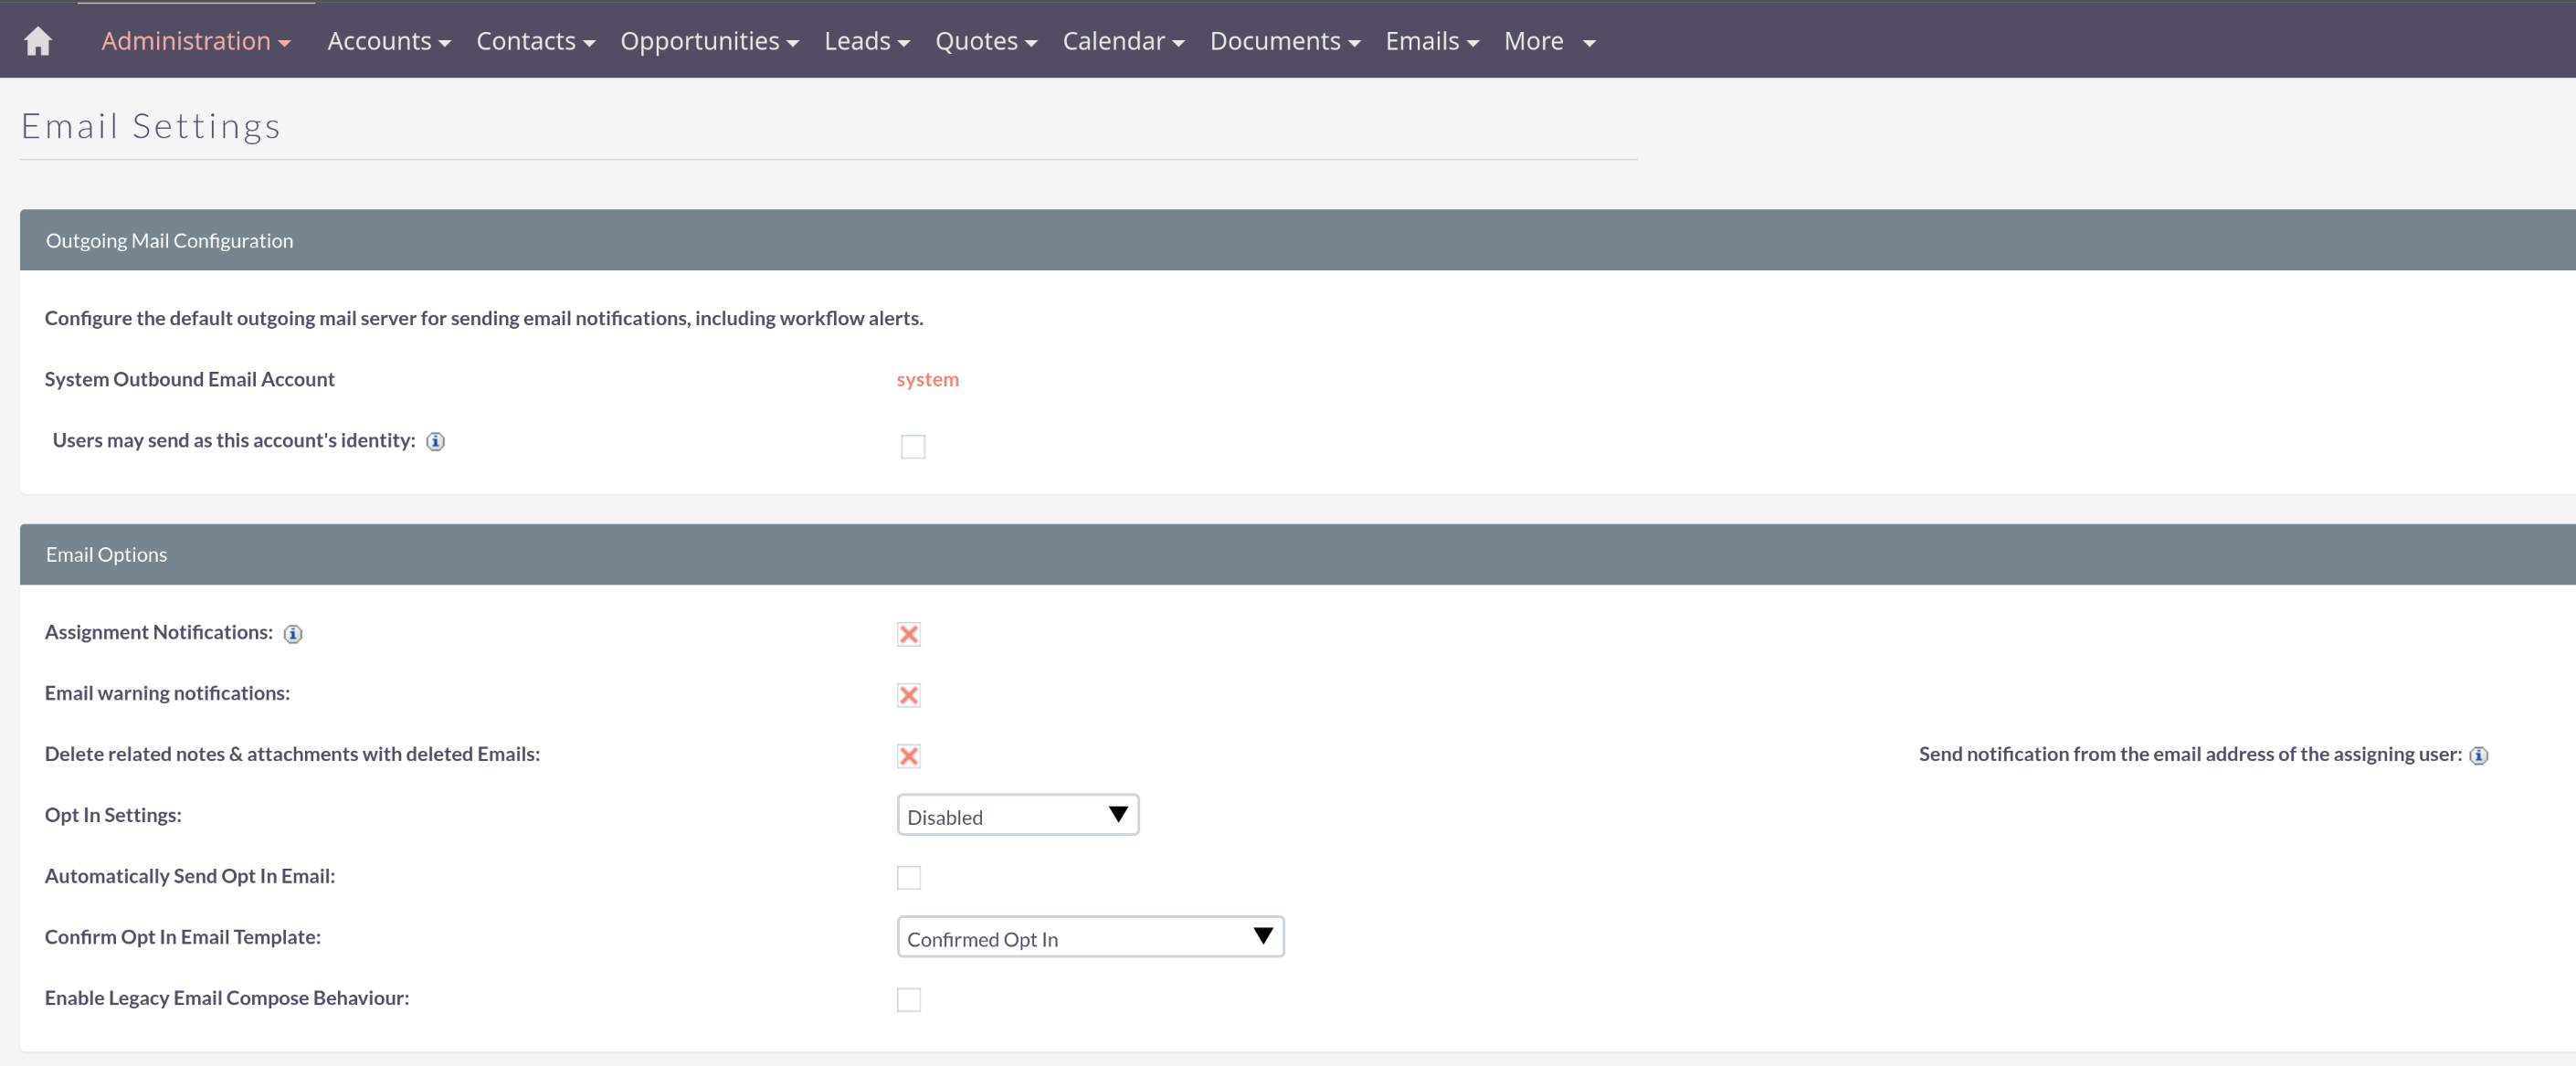Open Confirm Opt In Email Template dropdown
The height and width of the screenshot is (1066, 2576).
pyautogui.click(x=1089, y=937)
